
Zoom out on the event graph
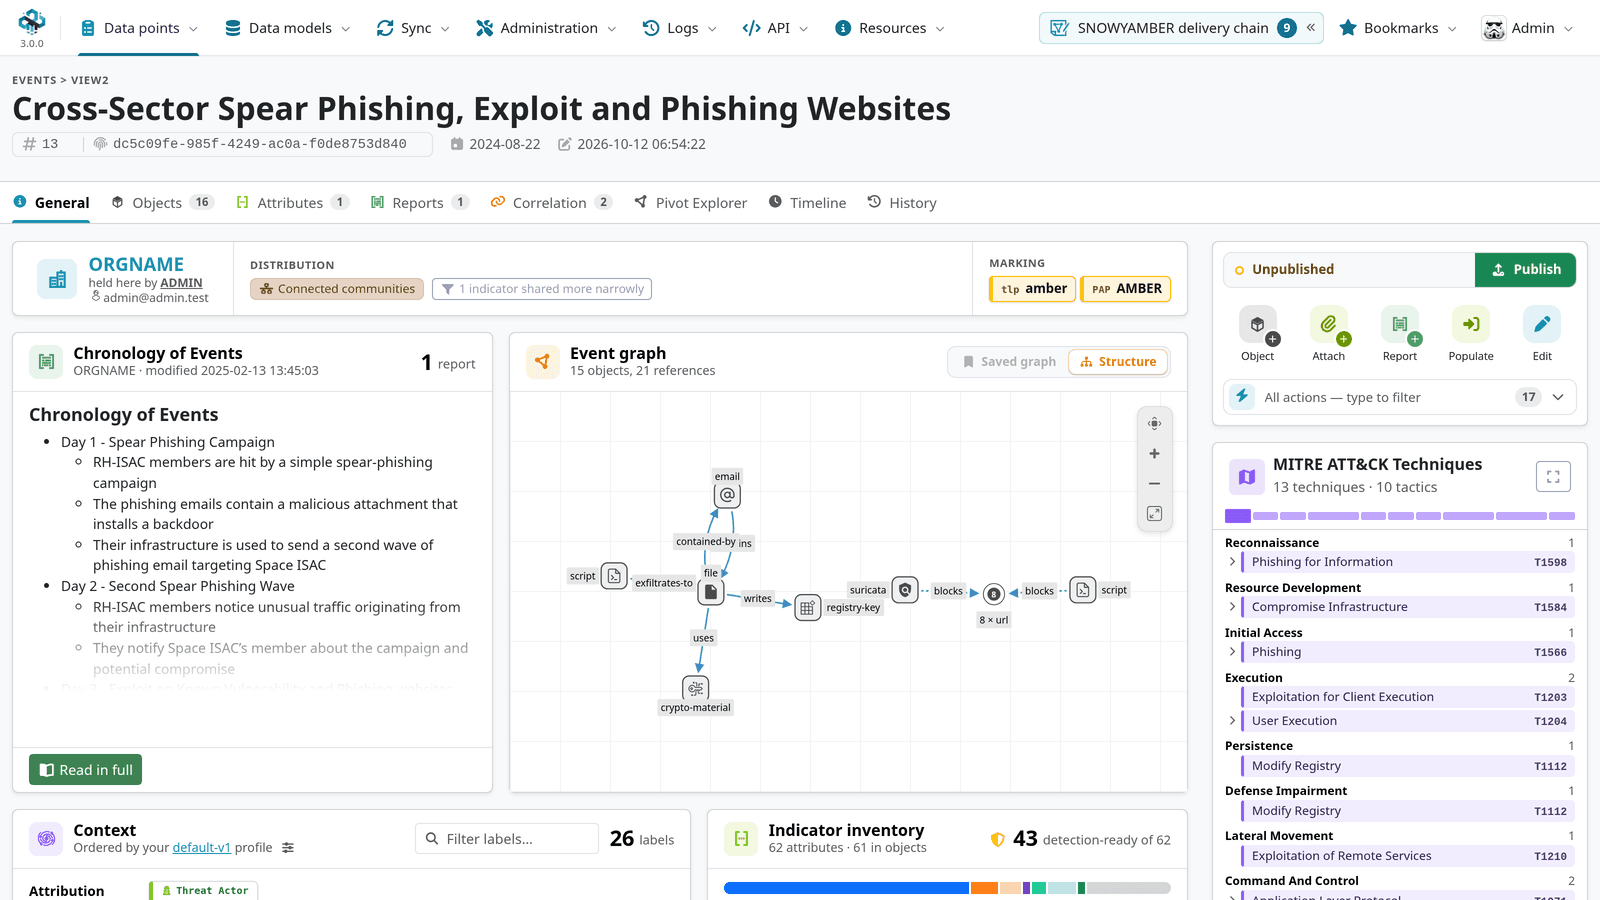point(1154,484)
